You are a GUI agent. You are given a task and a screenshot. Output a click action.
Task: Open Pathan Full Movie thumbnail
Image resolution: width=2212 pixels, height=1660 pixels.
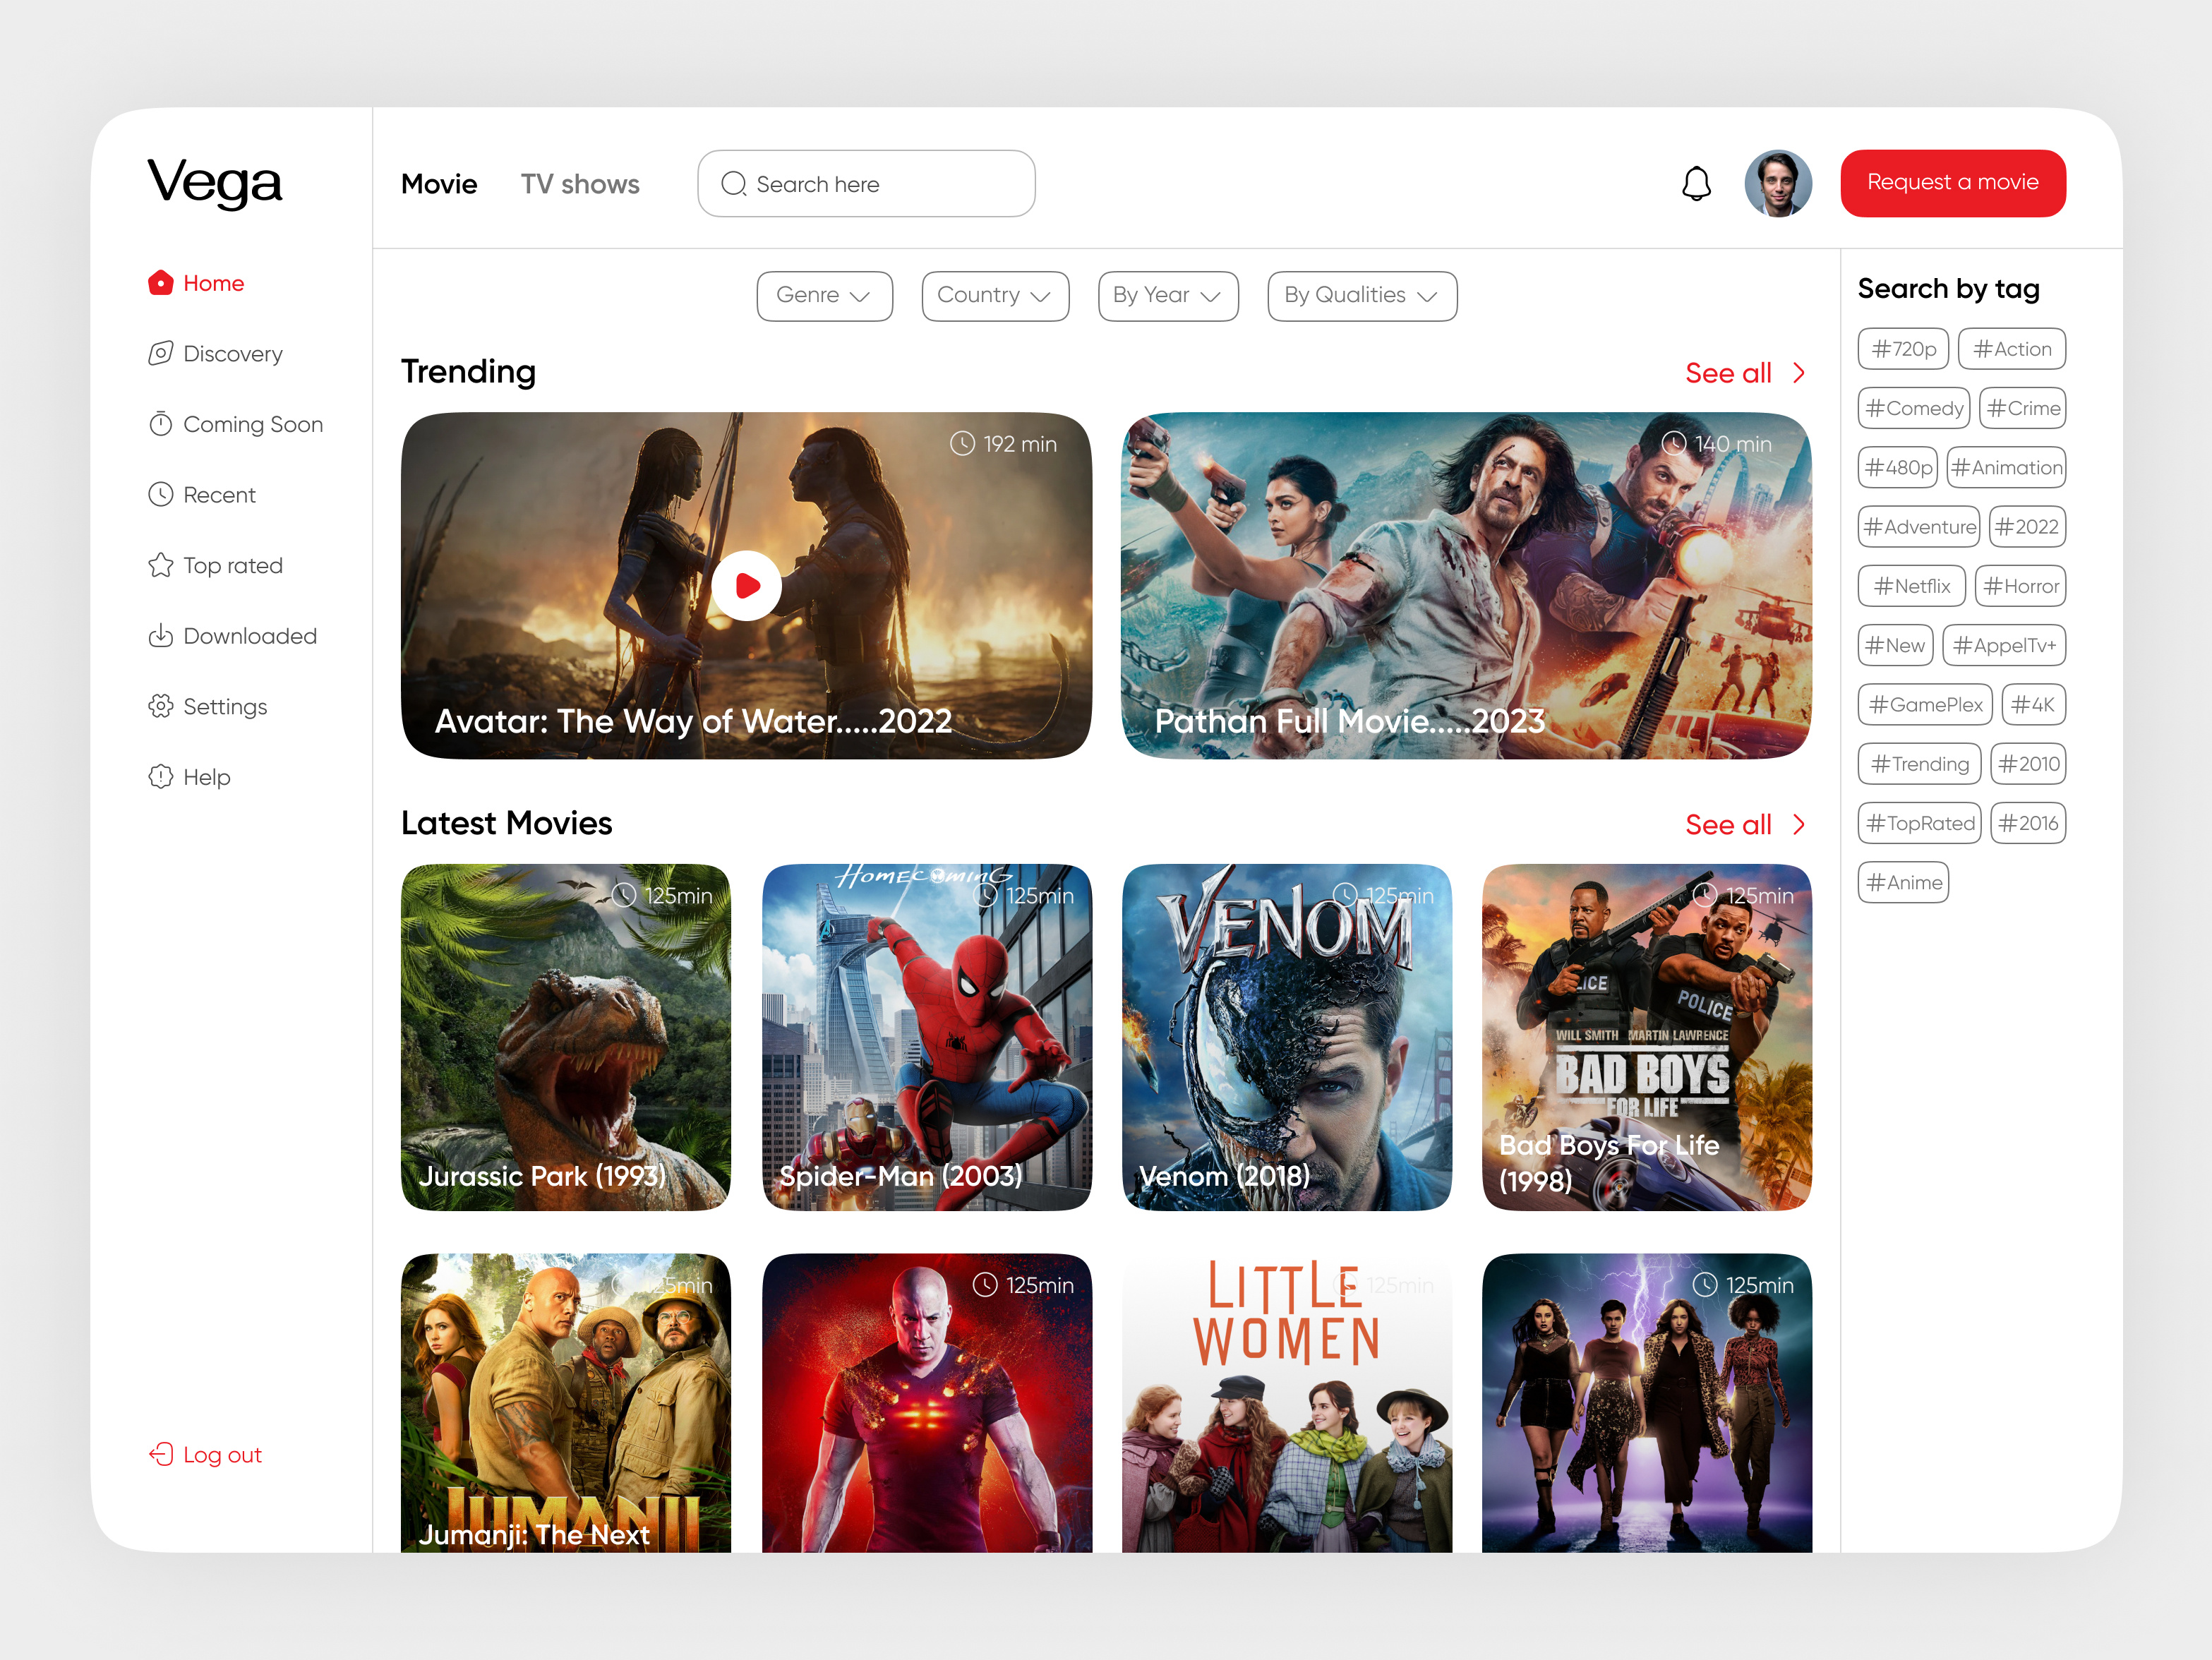pos(1466,585)
